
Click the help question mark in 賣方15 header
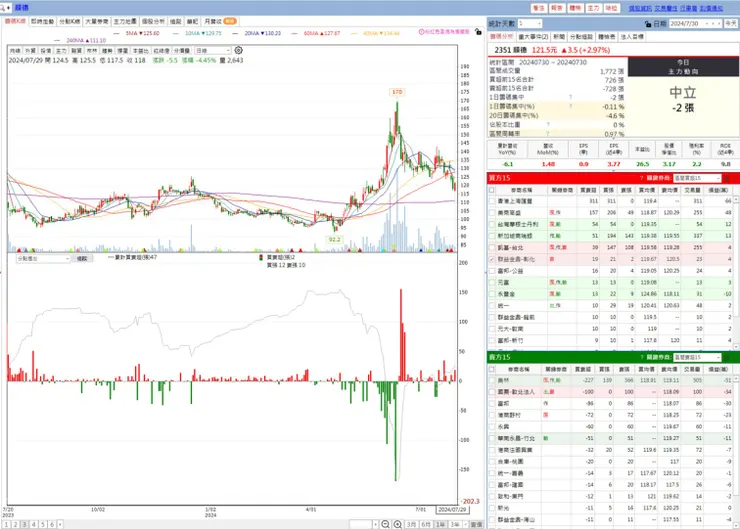[x=641, y=357]
